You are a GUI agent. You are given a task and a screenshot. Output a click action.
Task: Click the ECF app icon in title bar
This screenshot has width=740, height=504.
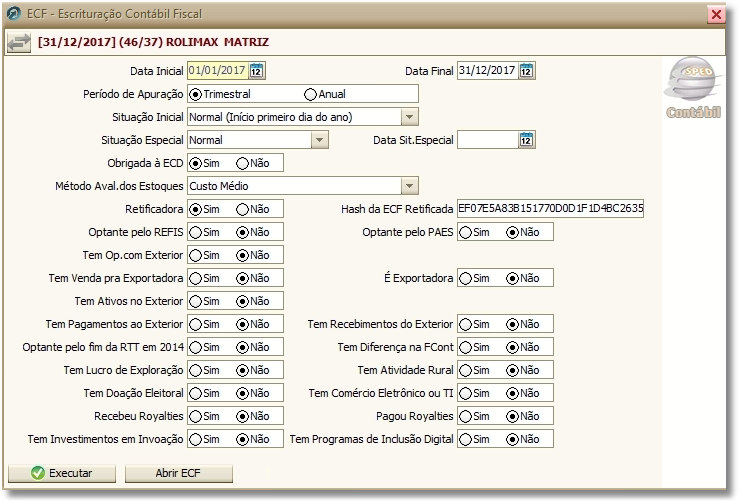click(x=14, y=13)
